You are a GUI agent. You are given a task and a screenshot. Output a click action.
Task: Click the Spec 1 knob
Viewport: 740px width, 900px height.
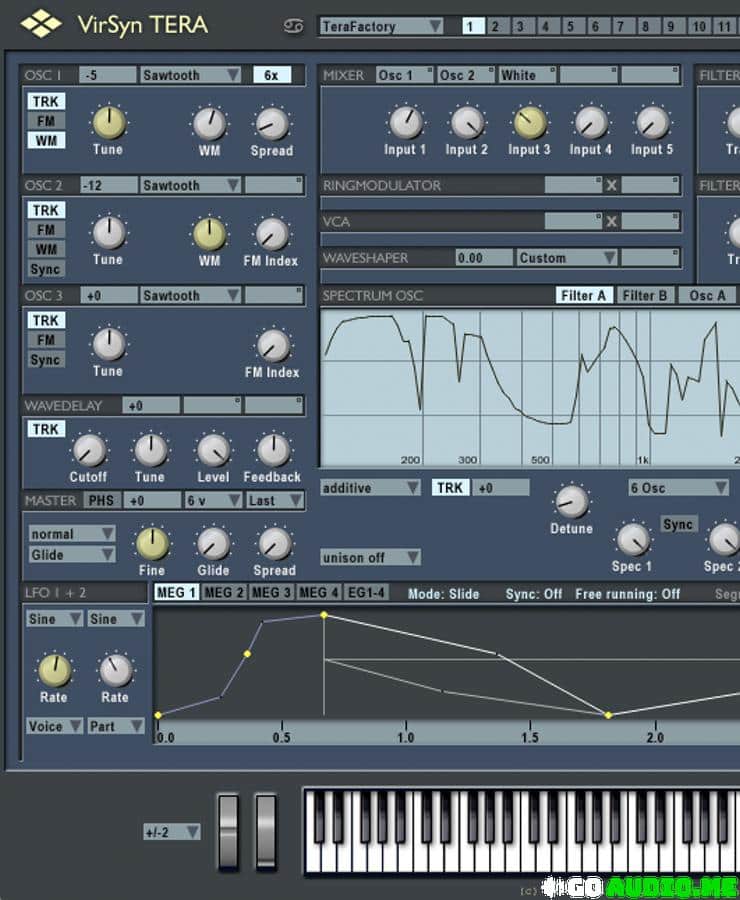(633, 540)
